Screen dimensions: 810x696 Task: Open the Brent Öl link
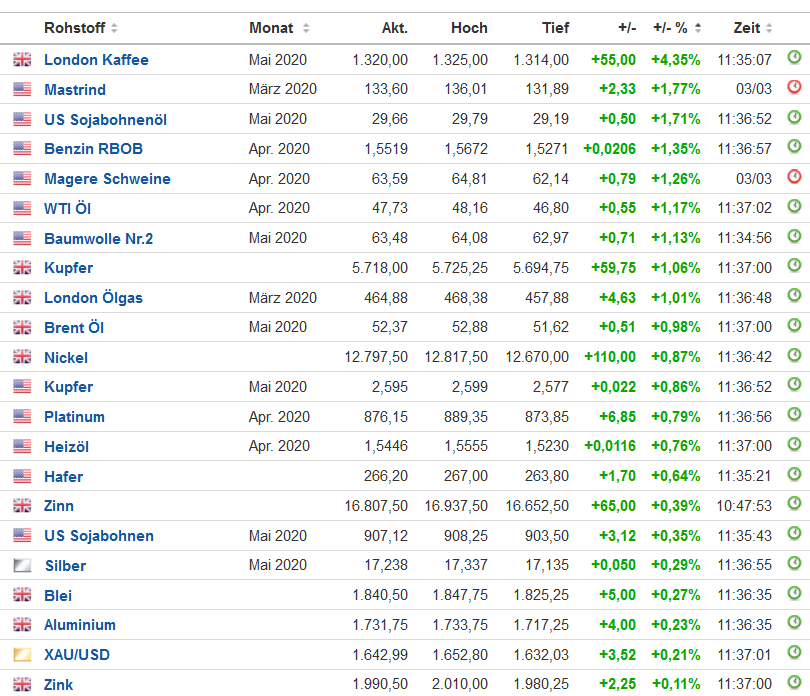pos(74,328)
